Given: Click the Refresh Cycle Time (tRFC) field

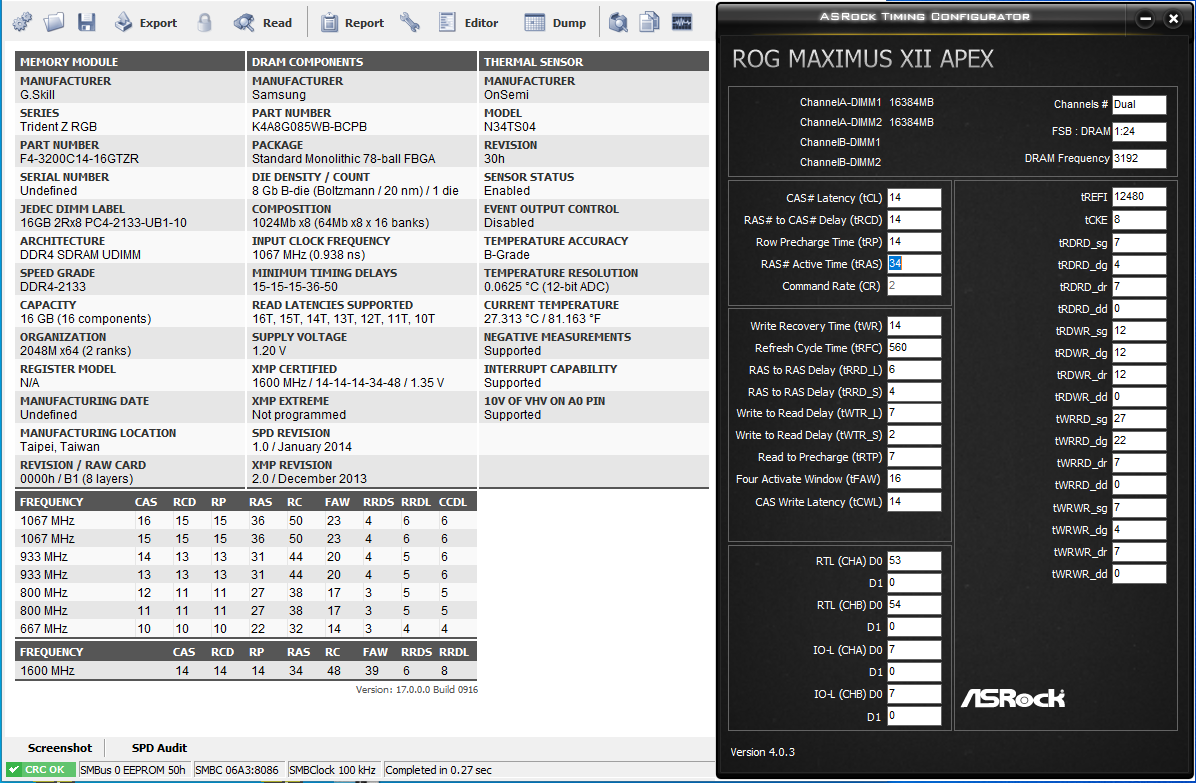Looking at the screenshot, I should pos(914,348).
